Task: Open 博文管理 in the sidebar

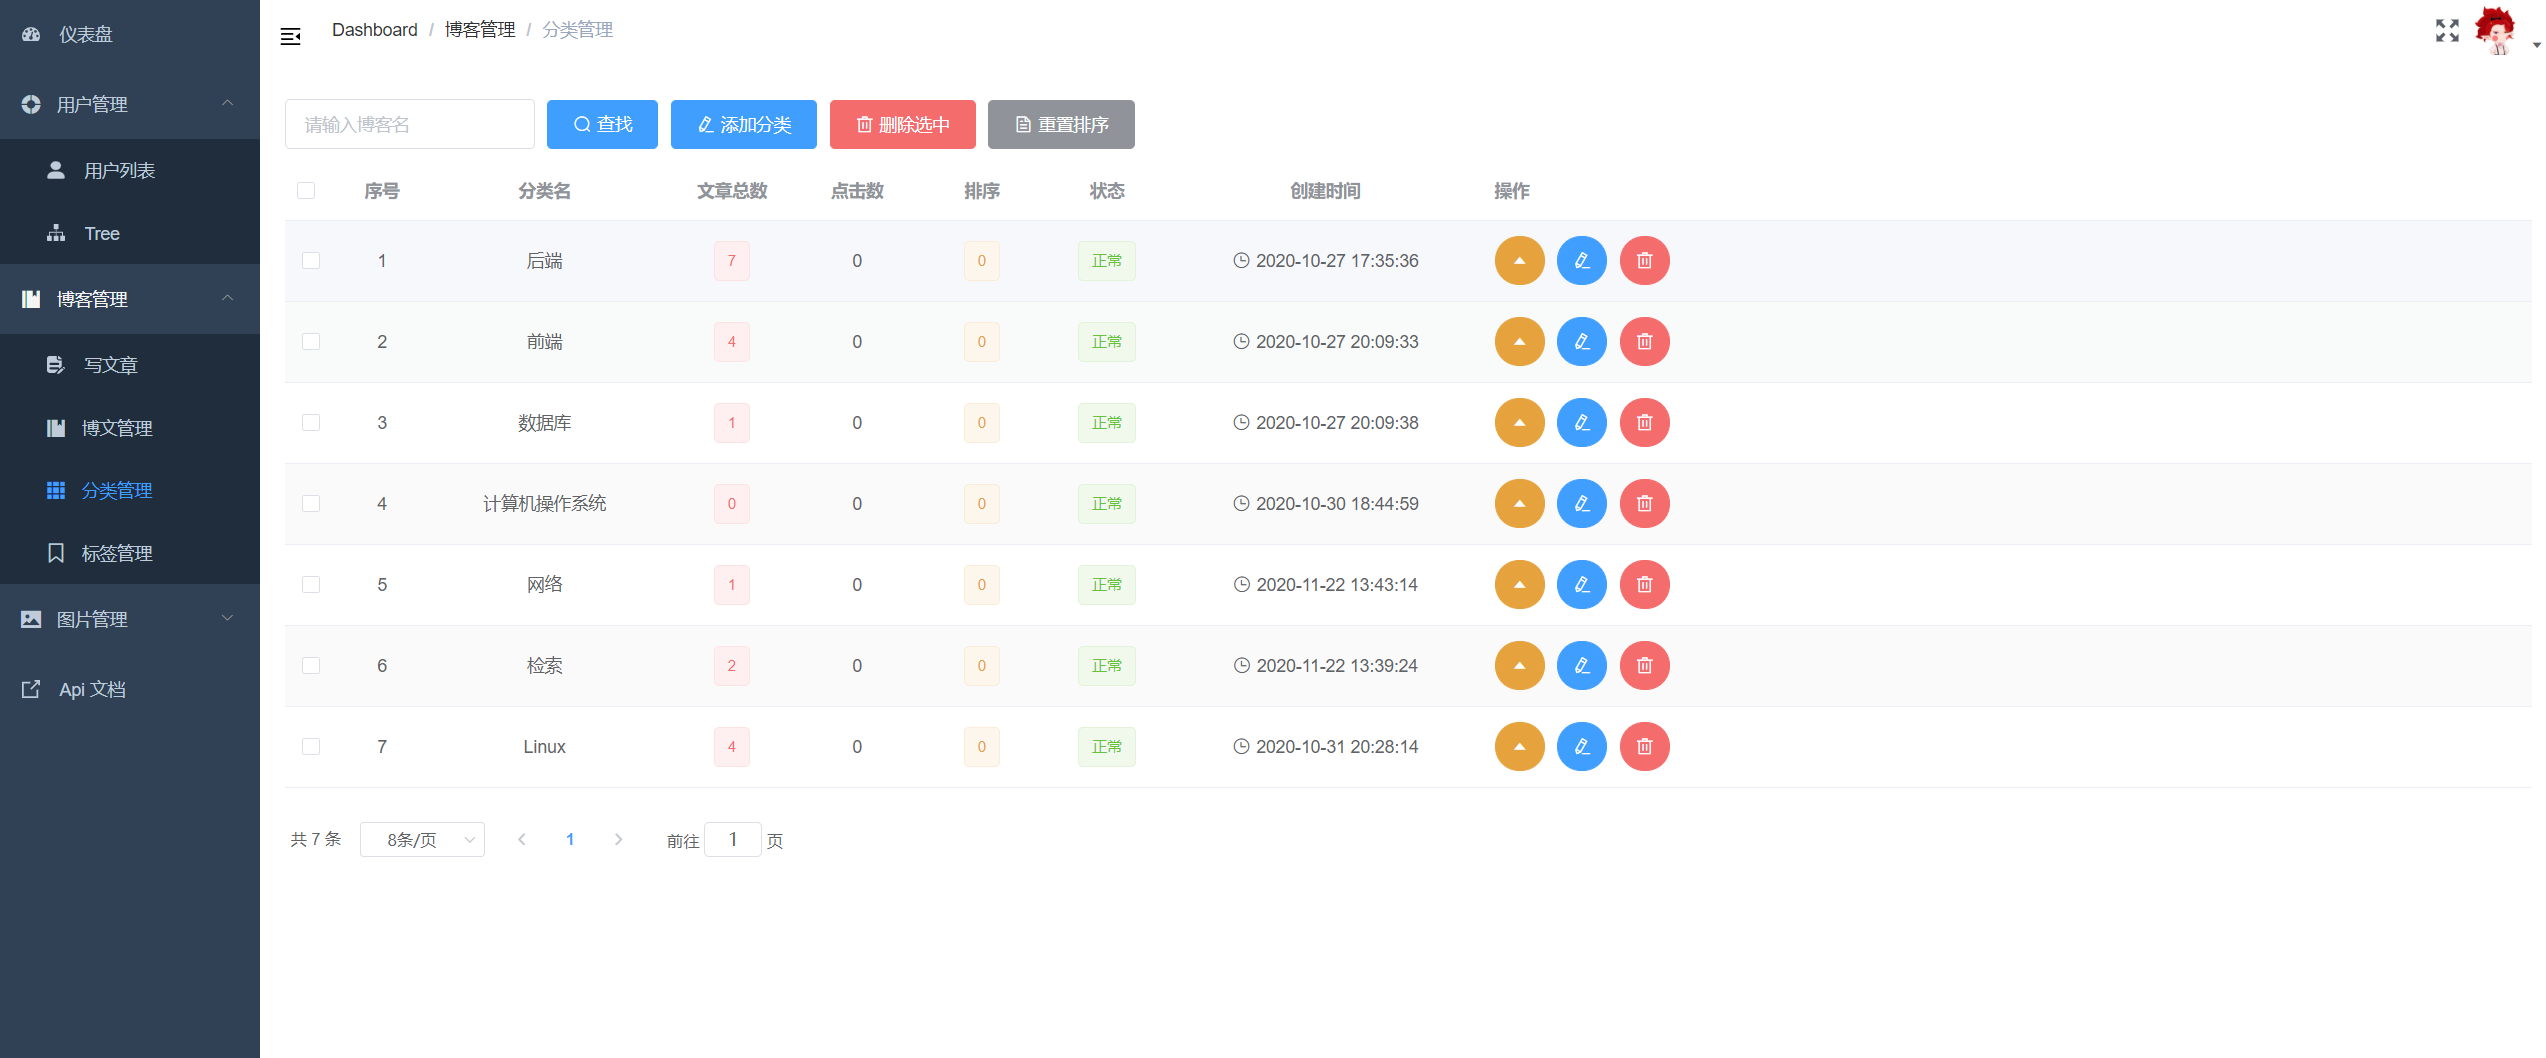Action: click(130, 428)
